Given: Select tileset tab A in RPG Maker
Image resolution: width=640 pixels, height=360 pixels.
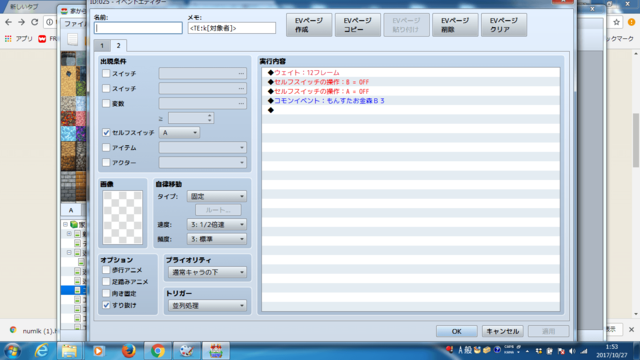Looking at the screenshot, I should (71, 210).
